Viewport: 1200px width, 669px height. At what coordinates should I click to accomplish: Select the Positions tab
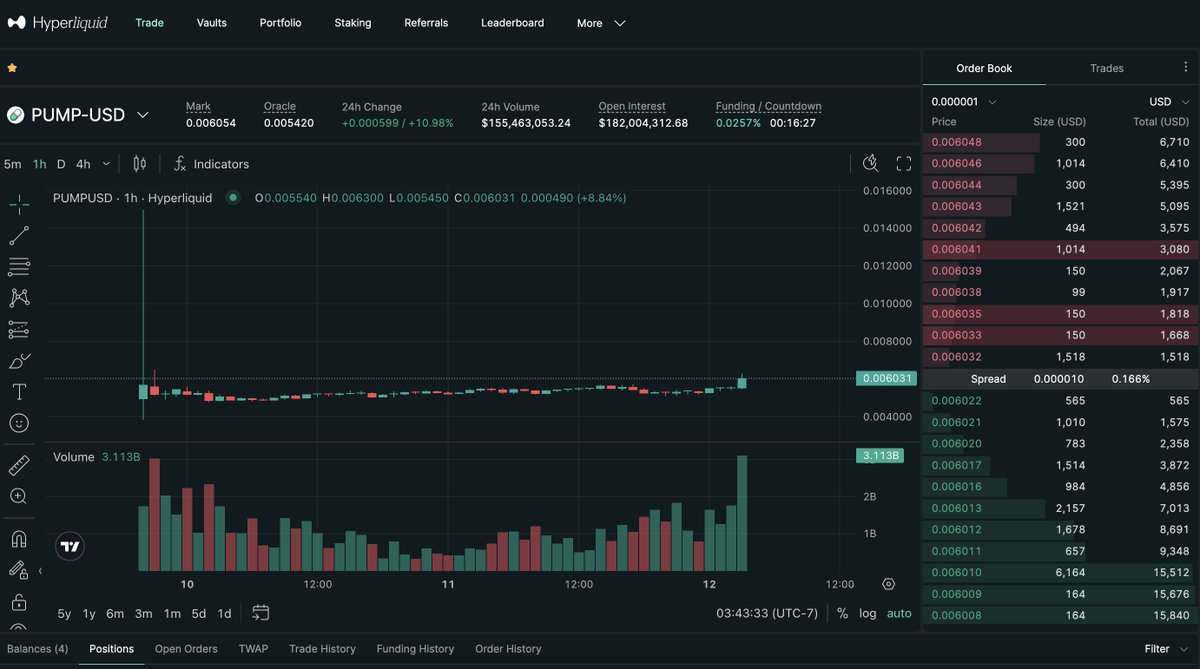111,649
